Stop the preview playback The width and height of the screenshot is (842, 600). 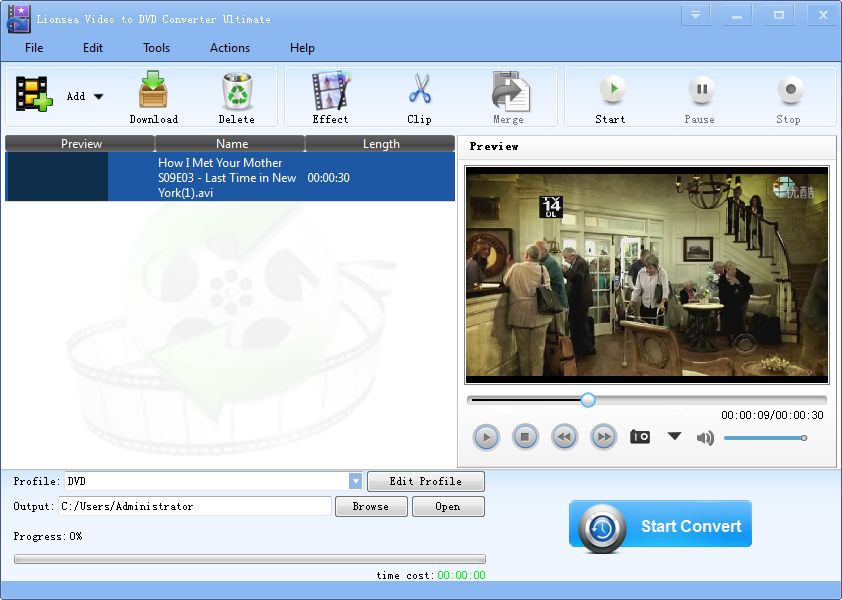pyautogui.click(x=525, y=437)
